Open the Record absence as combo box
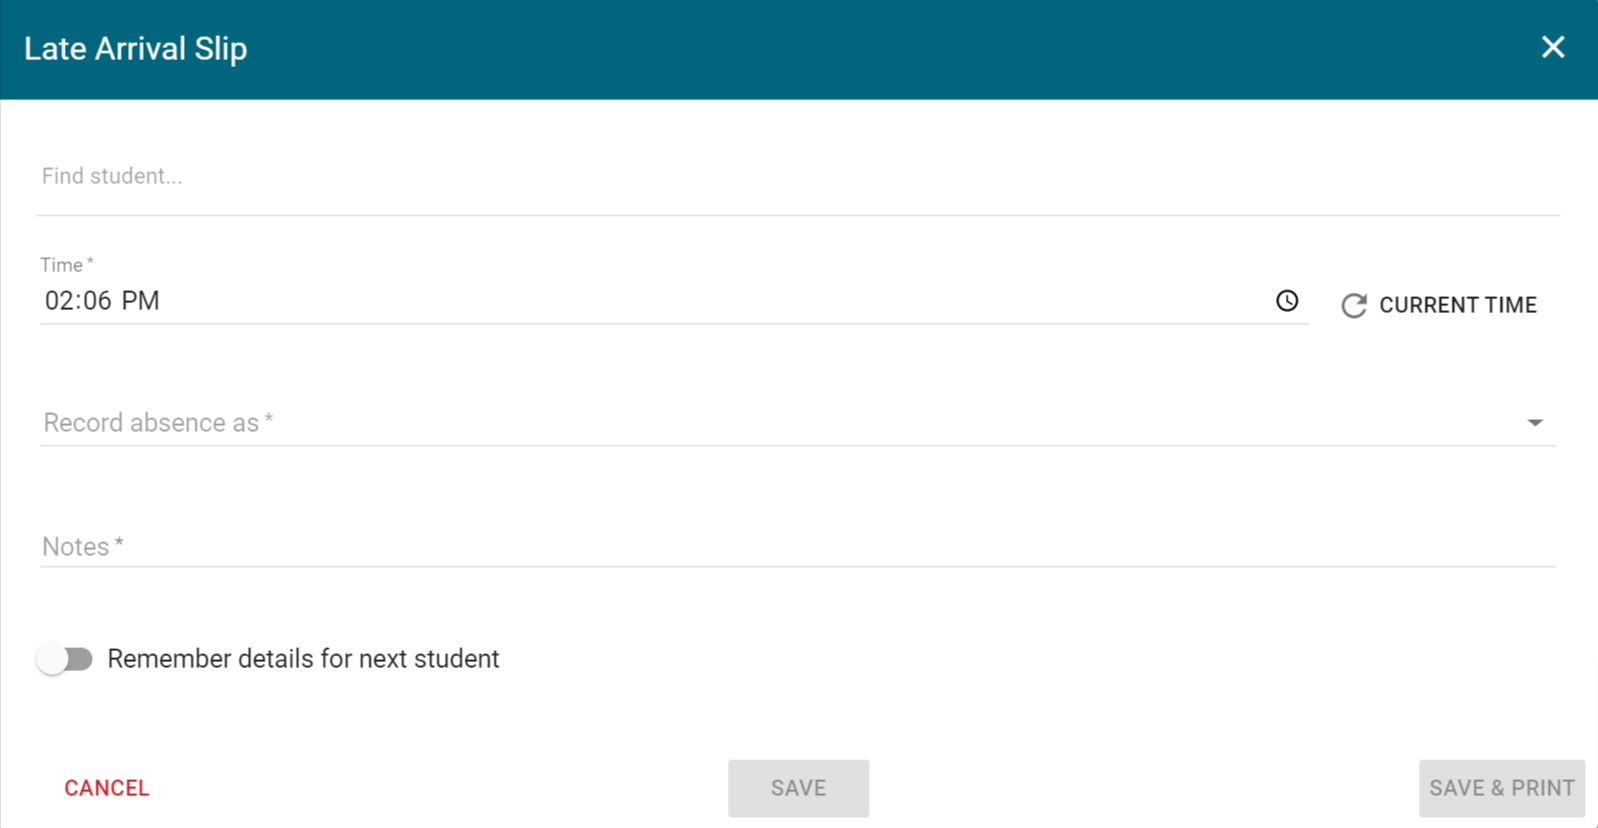 tap(780, 423)
